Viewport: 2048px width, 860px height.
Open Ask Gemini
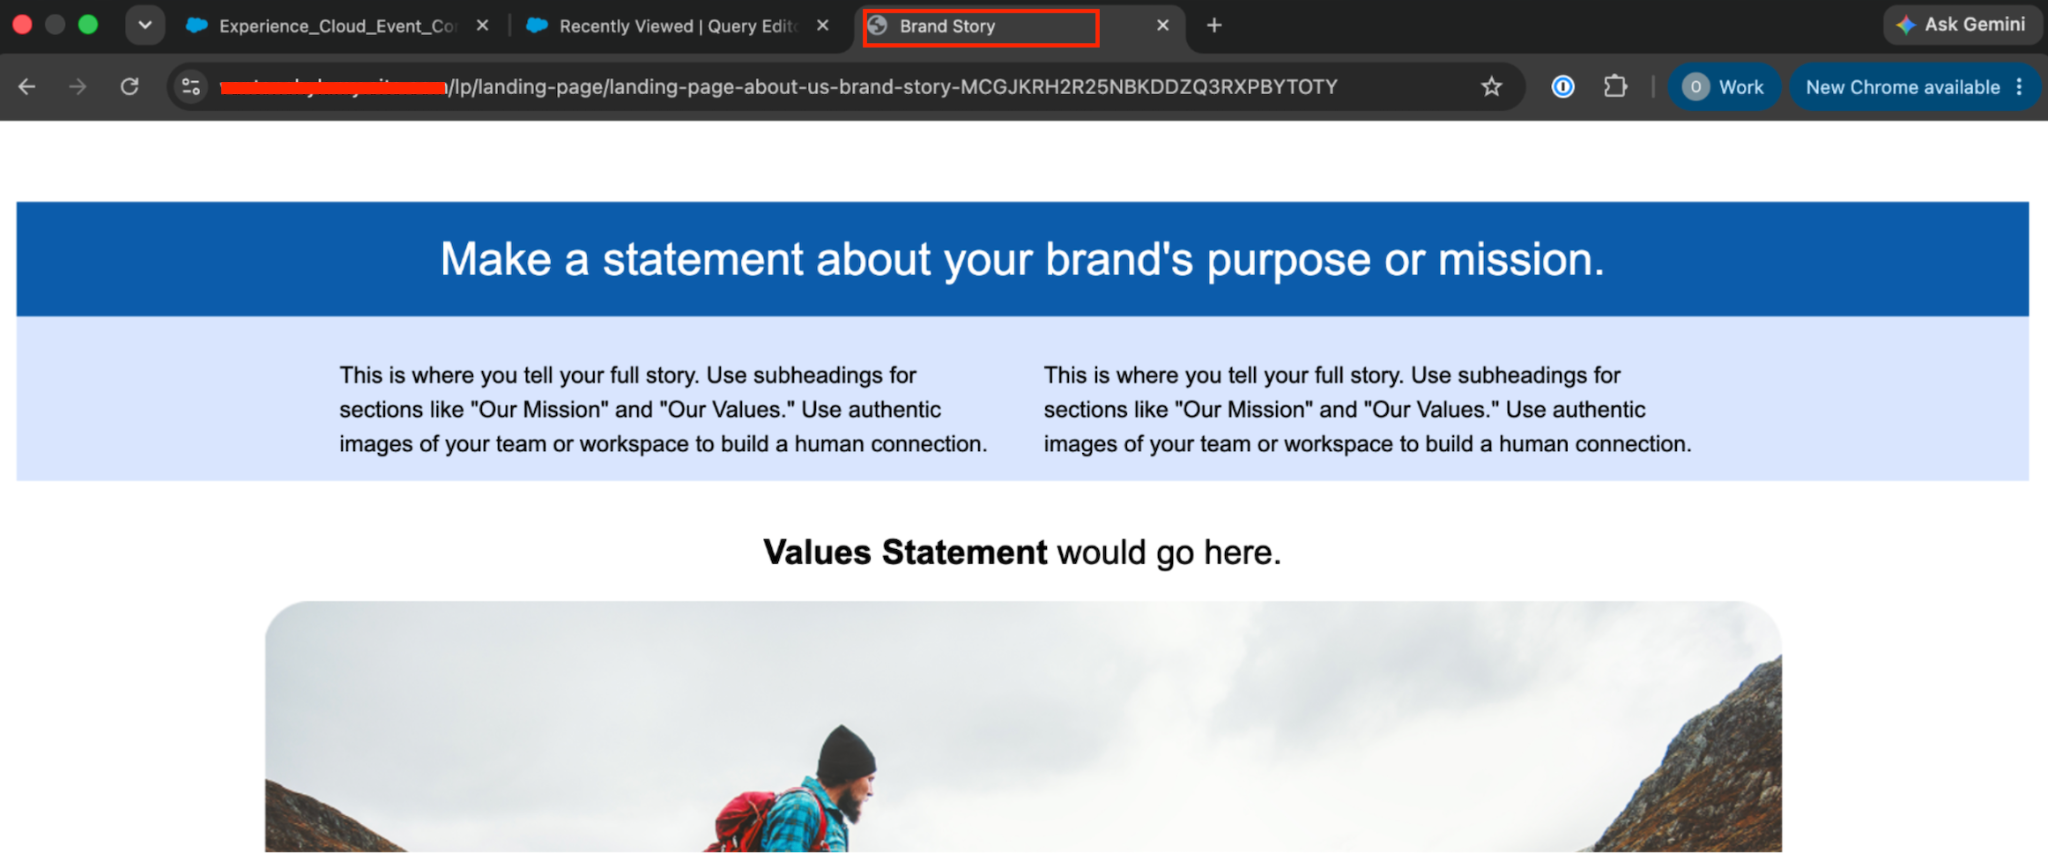[x=1961, y=25]
